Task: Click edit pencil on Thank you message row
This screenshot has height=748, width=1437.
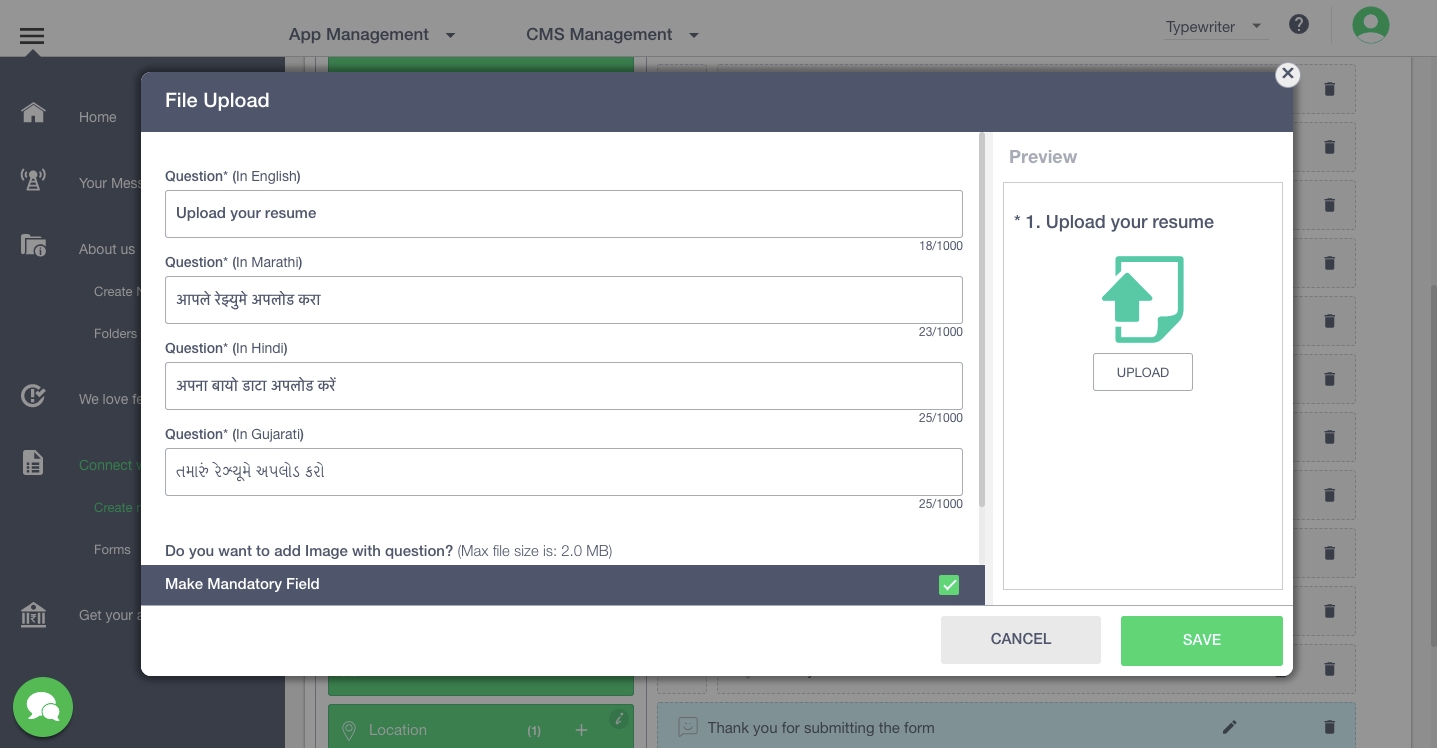Action: point(1229,727)
